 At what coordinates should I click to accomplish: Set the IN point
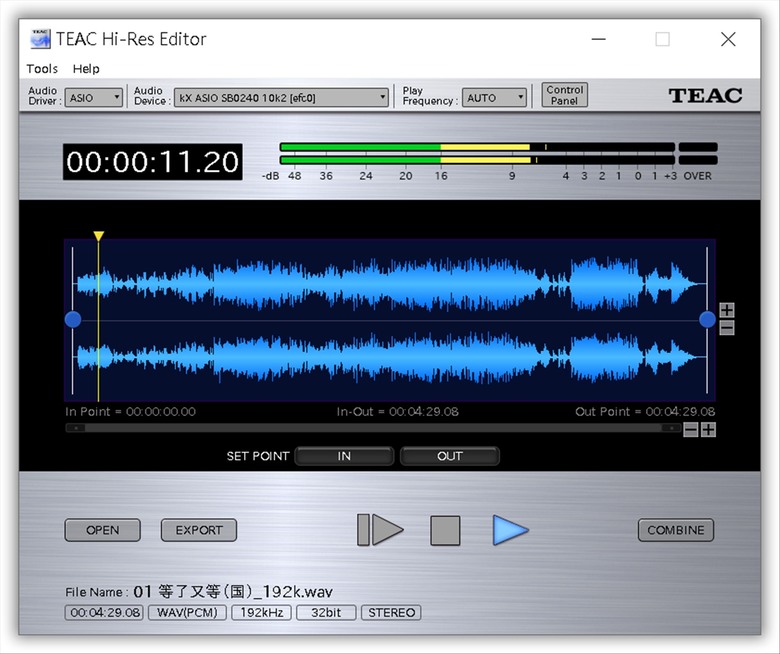coord(344,456)
